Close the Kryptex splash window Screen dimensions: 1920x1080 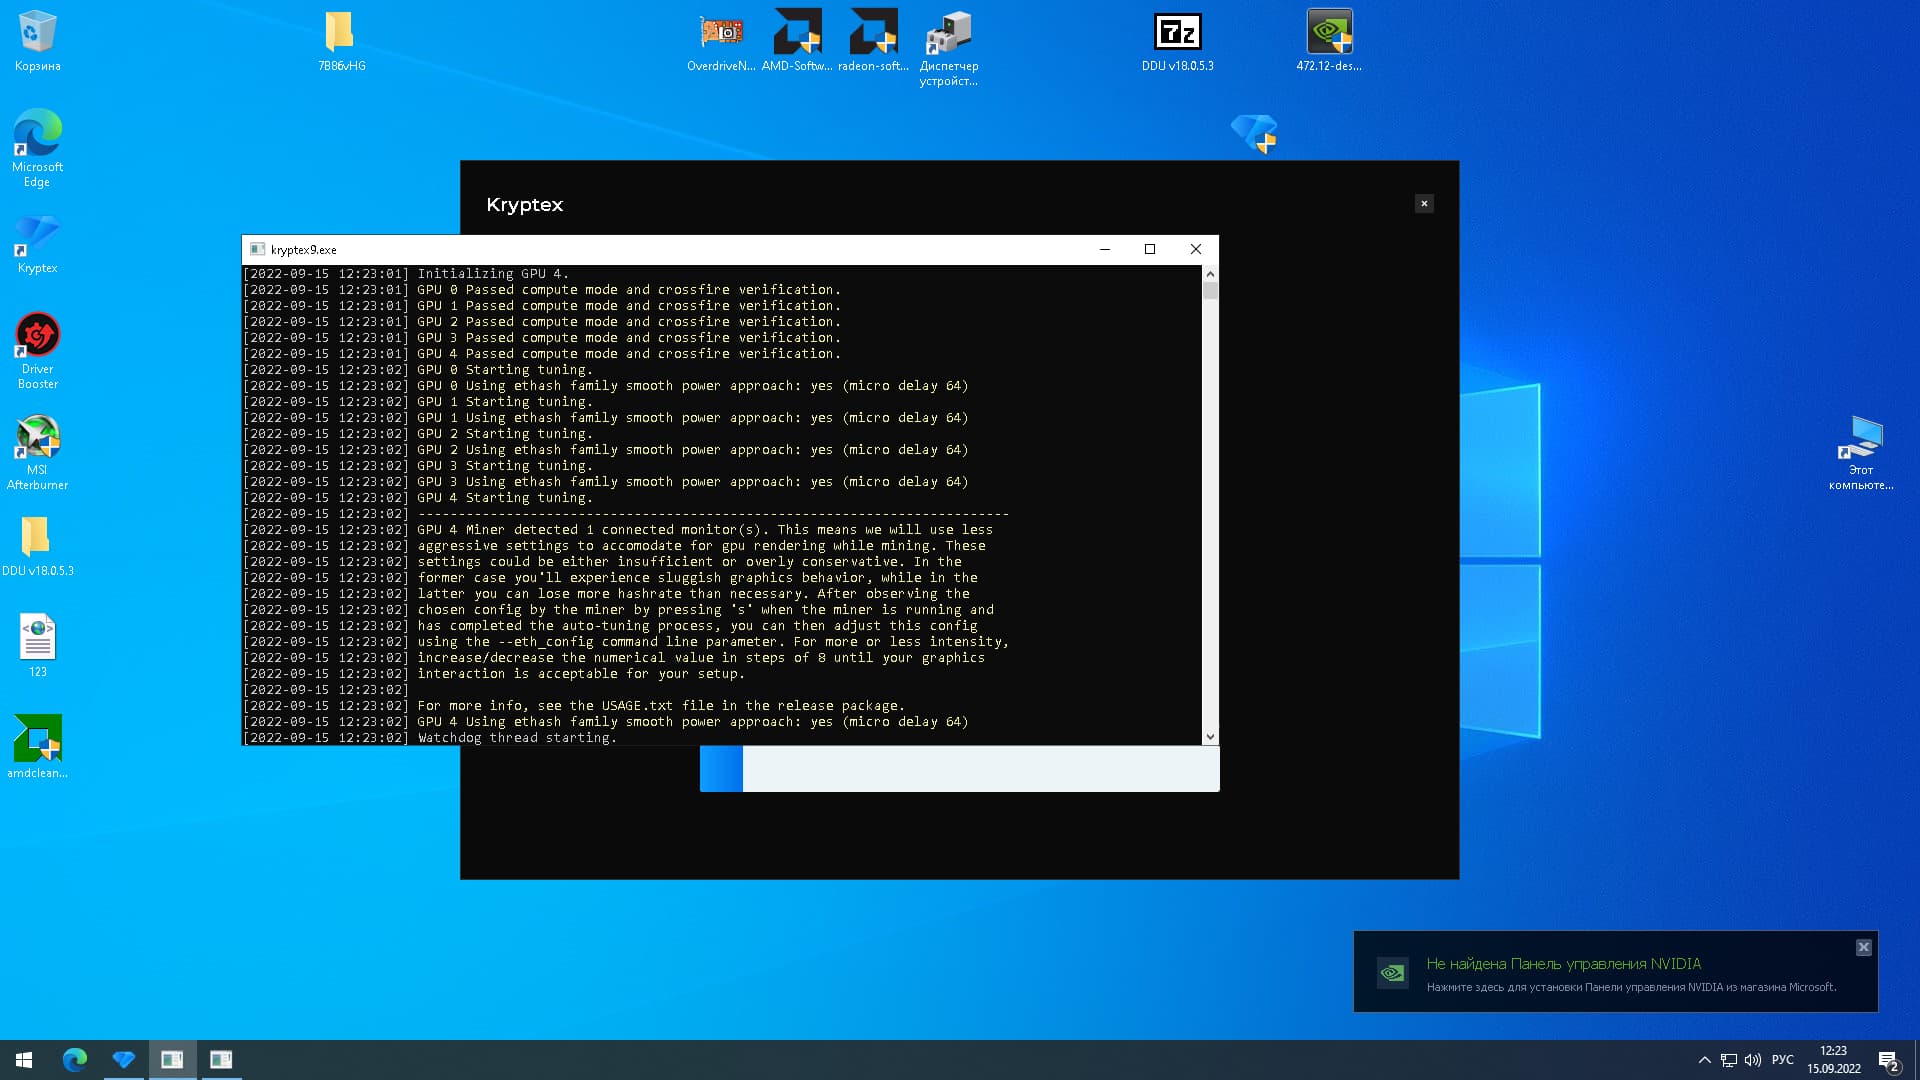pyautogui.click(x=1424, y=204)
